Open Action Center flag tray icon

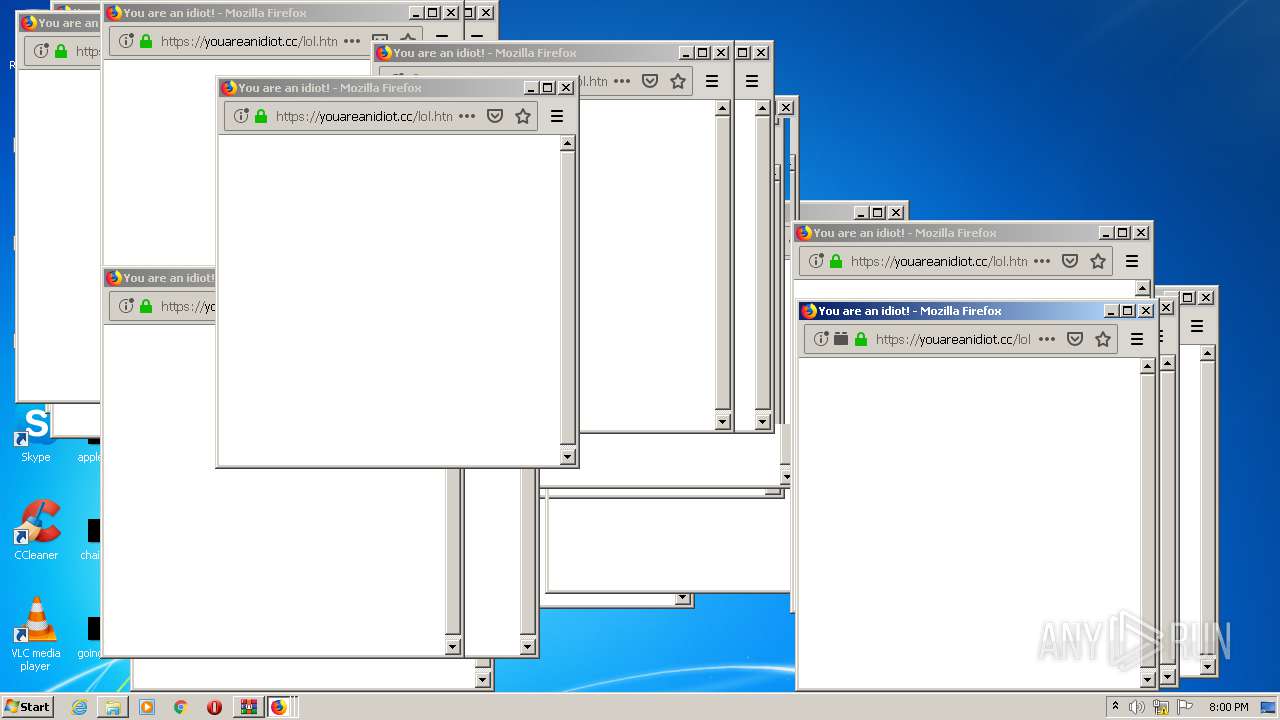coord(1185,707)
